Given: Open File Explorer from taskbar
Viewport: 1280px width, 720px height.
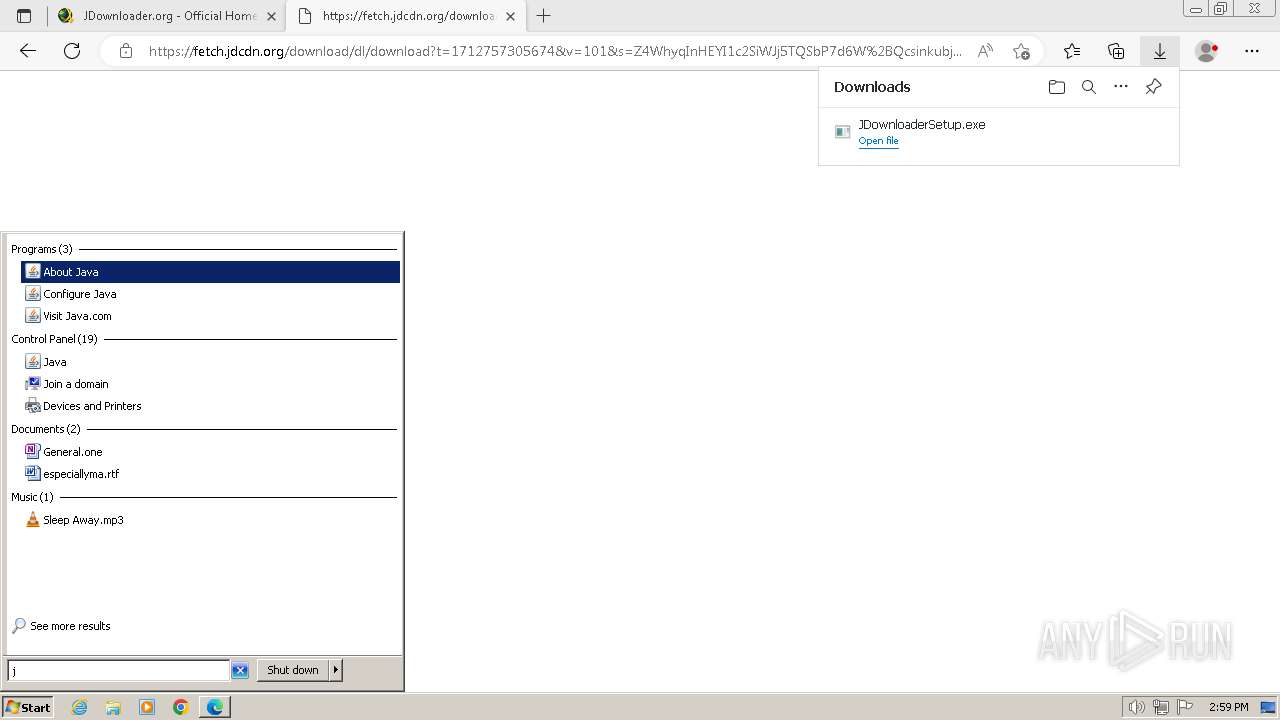Looking at the screenshot, I should click(113, 707).
